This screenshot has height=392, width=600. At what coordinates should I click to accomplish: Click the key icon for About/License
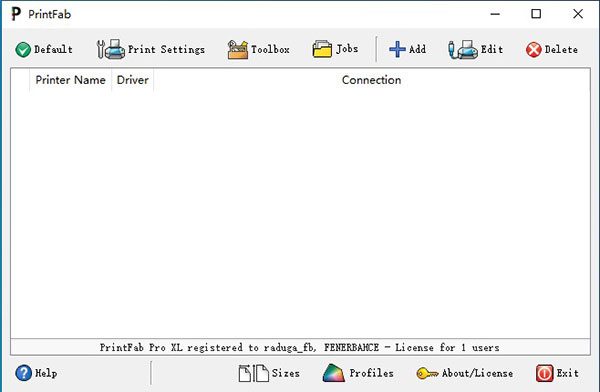pos(427,373)
